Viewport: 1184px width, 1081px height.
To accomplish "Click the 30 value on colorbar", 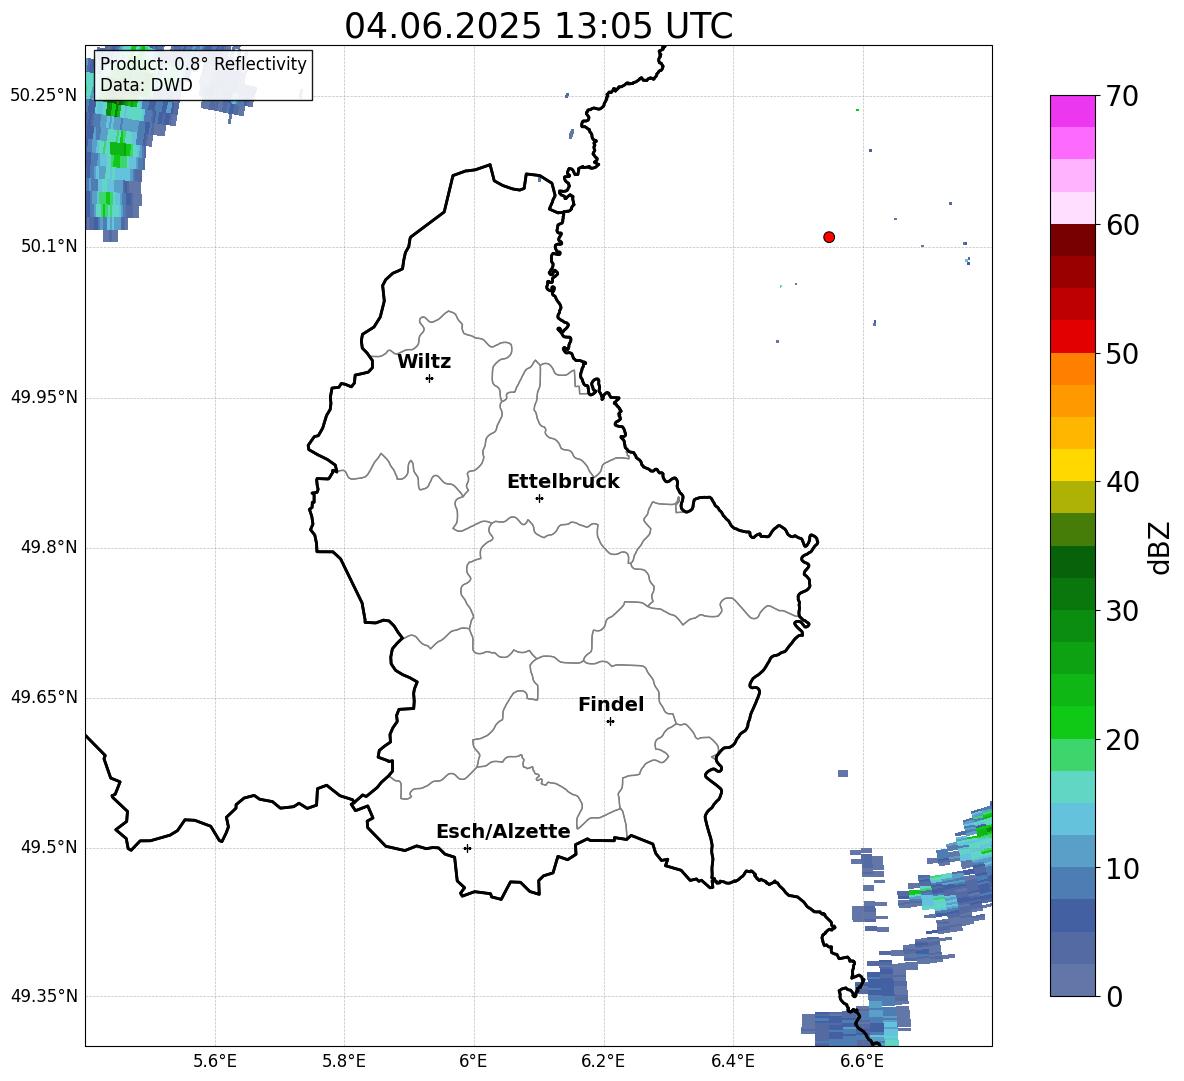I will [x=1122, y=611].
